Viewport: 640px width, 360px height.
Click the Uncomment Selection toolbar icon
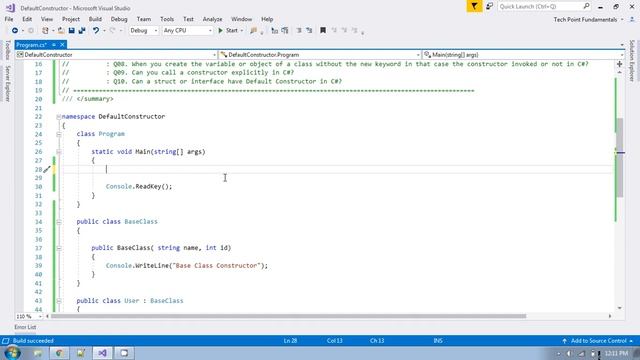pos(285,31)
